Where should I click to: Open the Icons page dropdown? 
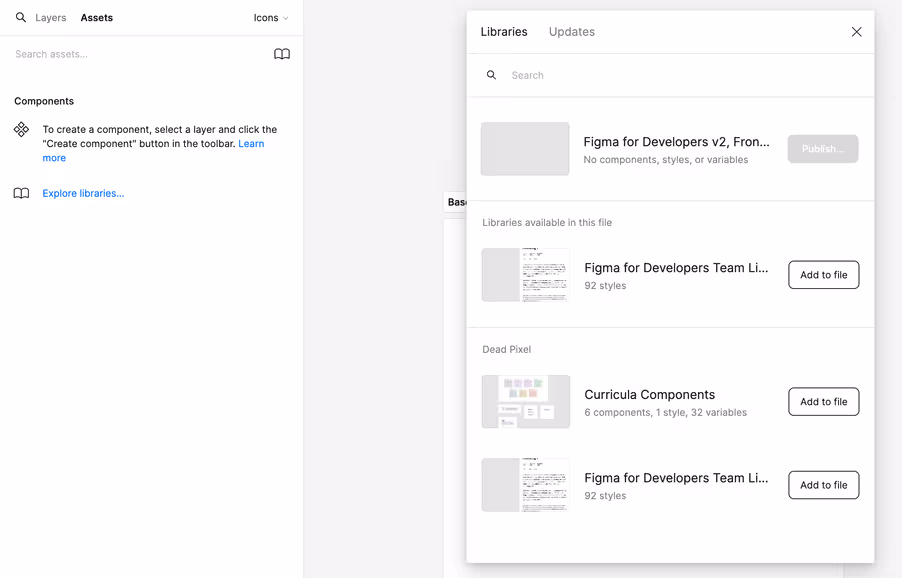pyautogui.click(x=271, y=18)
